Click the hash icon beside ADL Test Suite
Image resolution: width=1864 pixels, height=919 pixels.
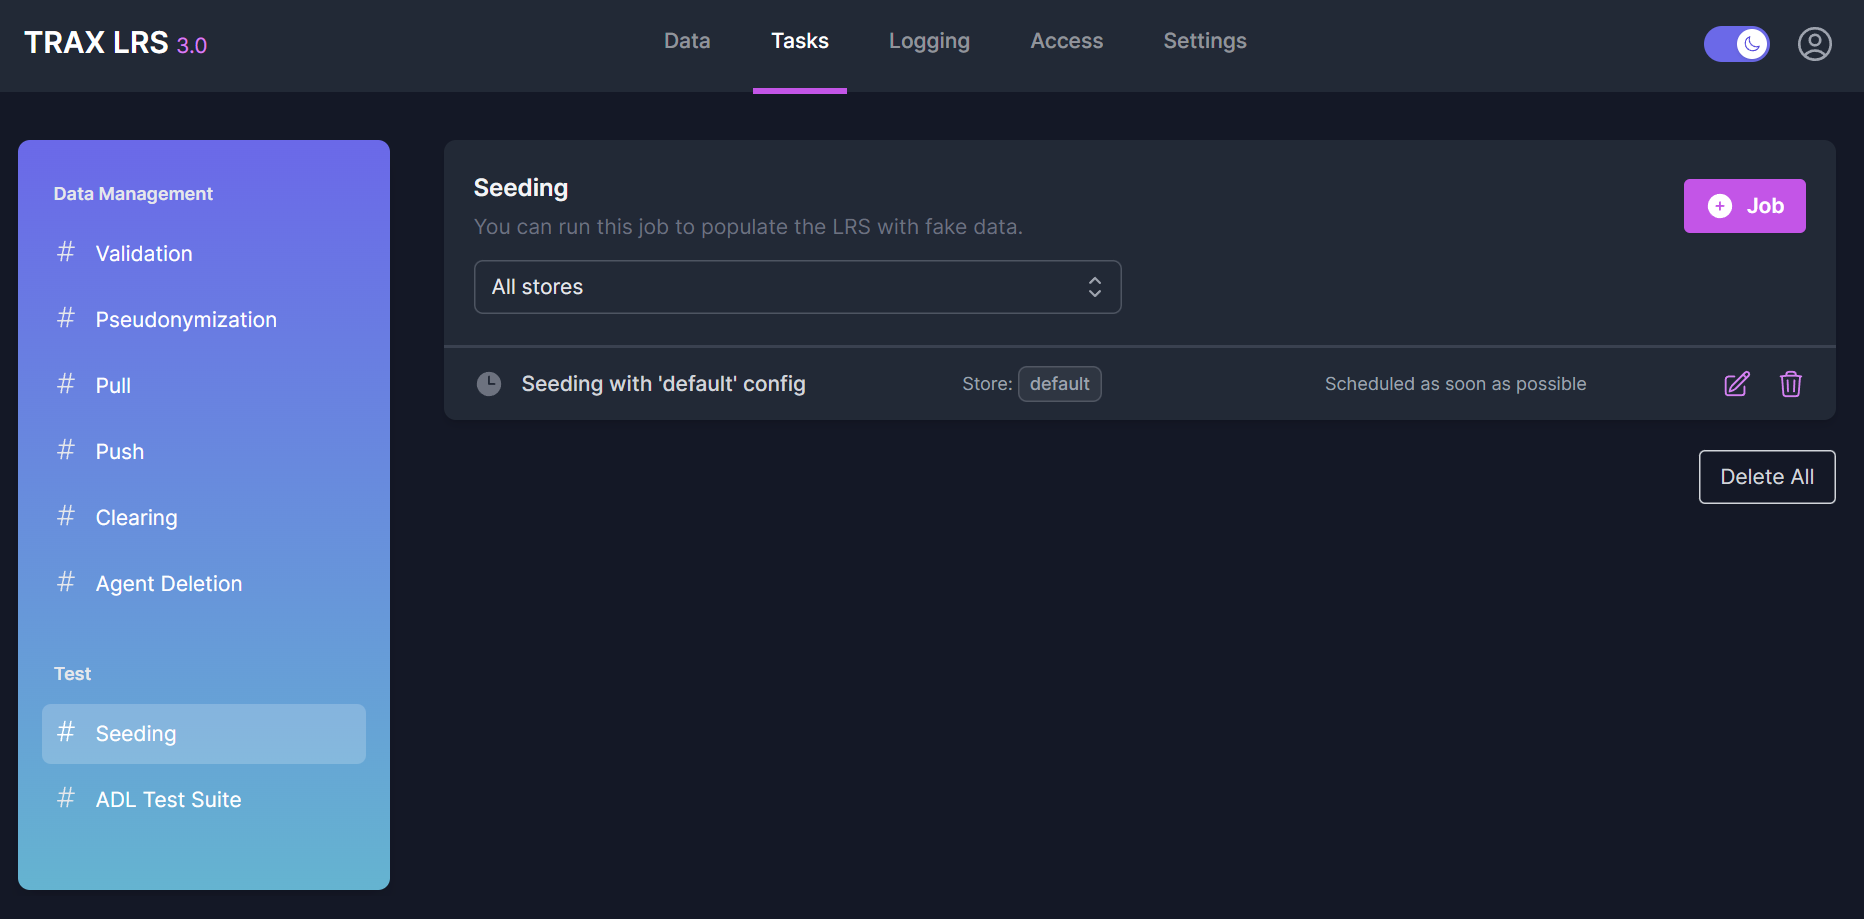pyautogui.click(x=66, y=798)
